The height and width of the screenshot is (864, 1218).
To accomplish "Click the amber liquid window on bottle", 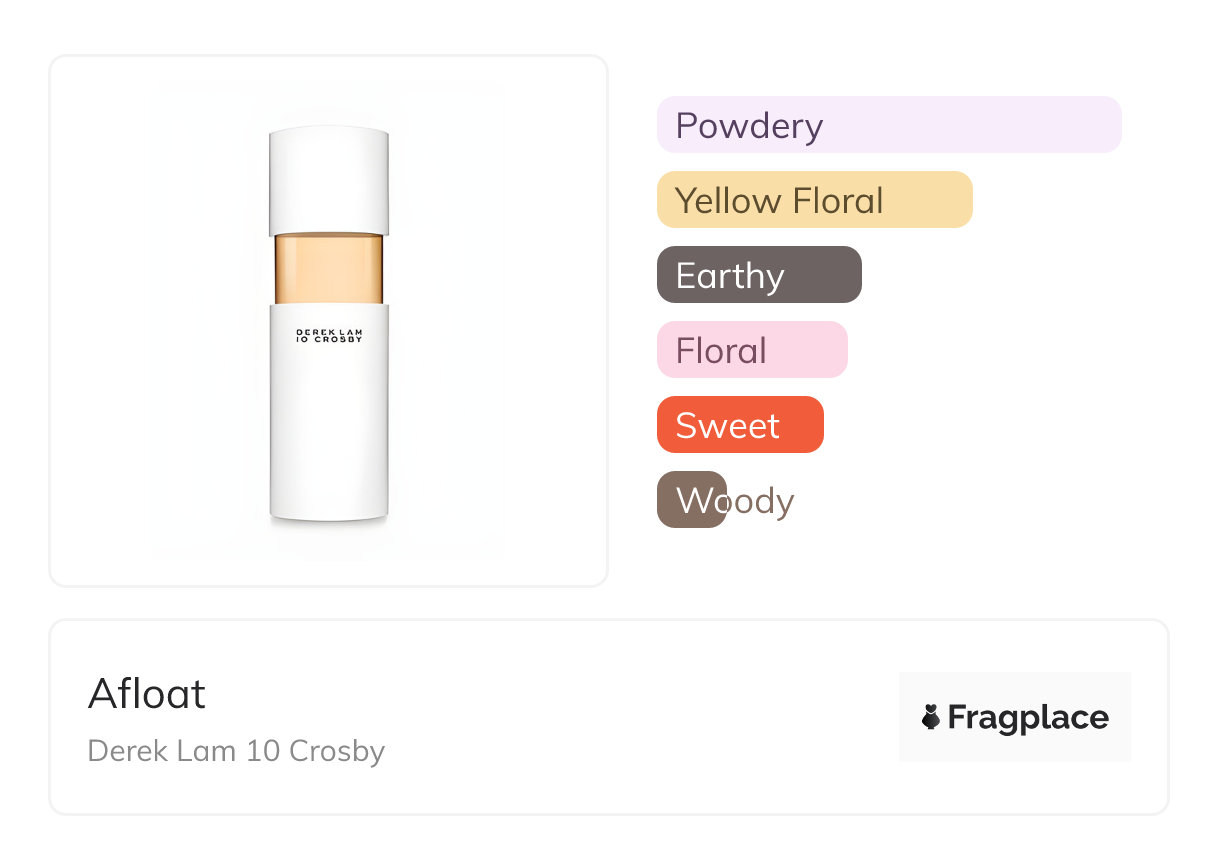I will (x=329, y=268).
